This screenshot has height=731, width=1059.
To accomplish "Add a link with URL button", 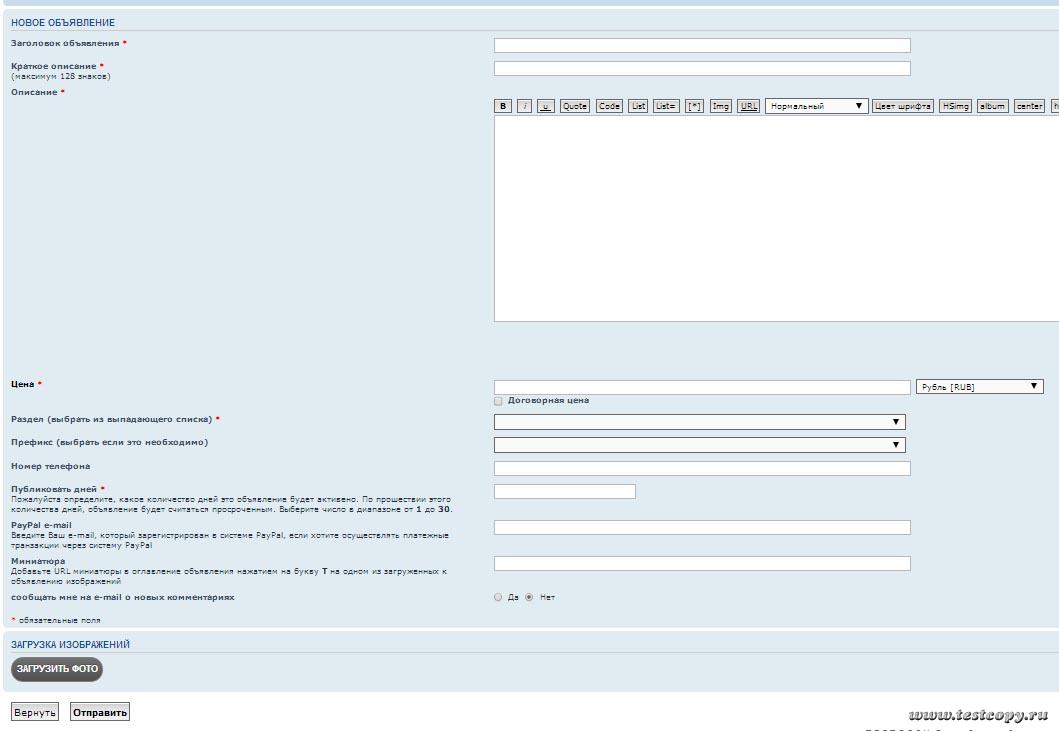I will click(x=748, y=106).
